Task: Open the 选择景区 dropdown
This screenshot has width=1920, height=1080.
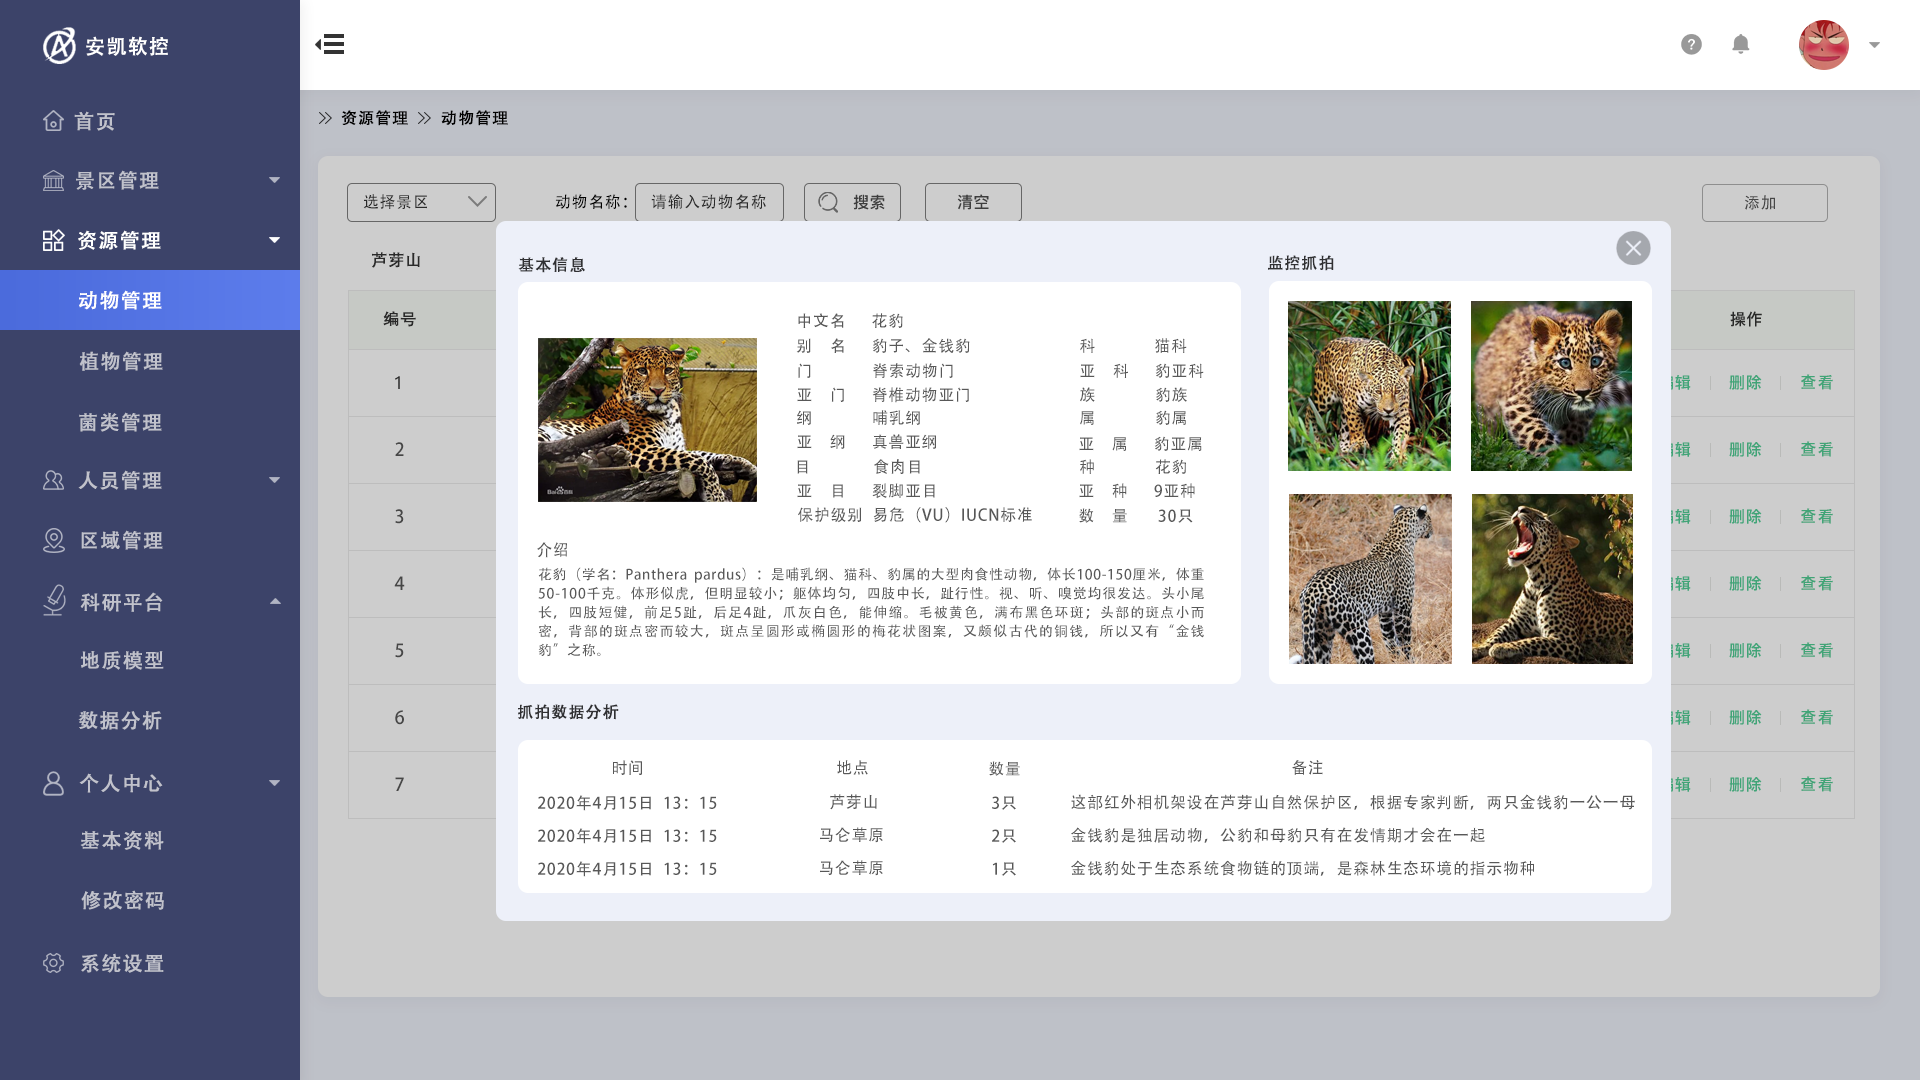Action: coord(421,202)
